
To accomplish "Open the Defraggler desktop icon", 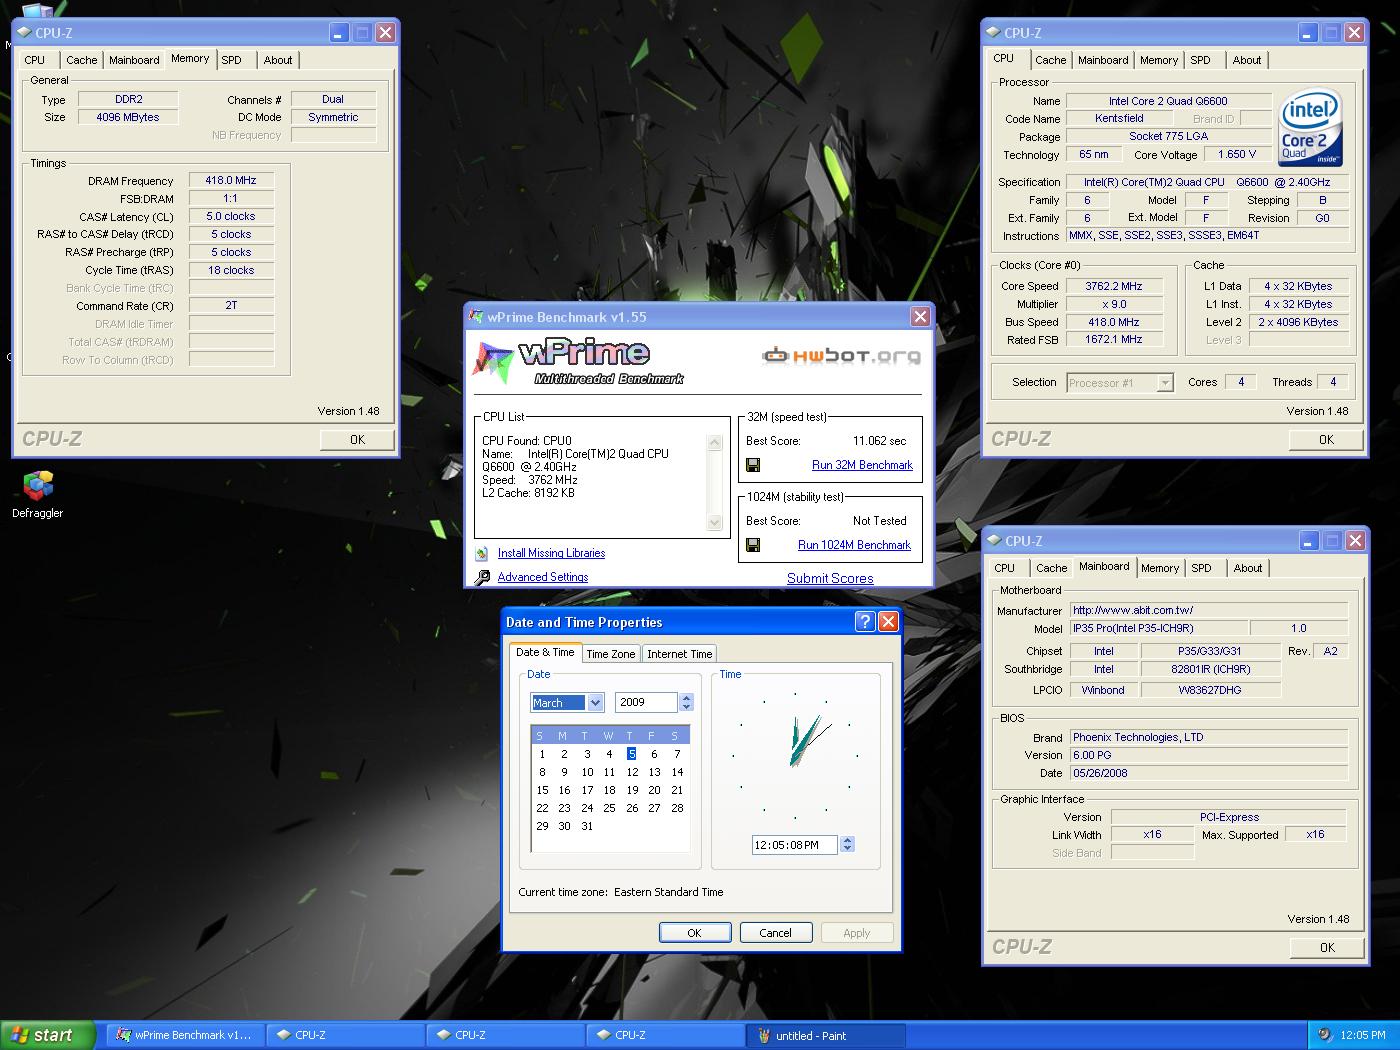I will point(38,494).
